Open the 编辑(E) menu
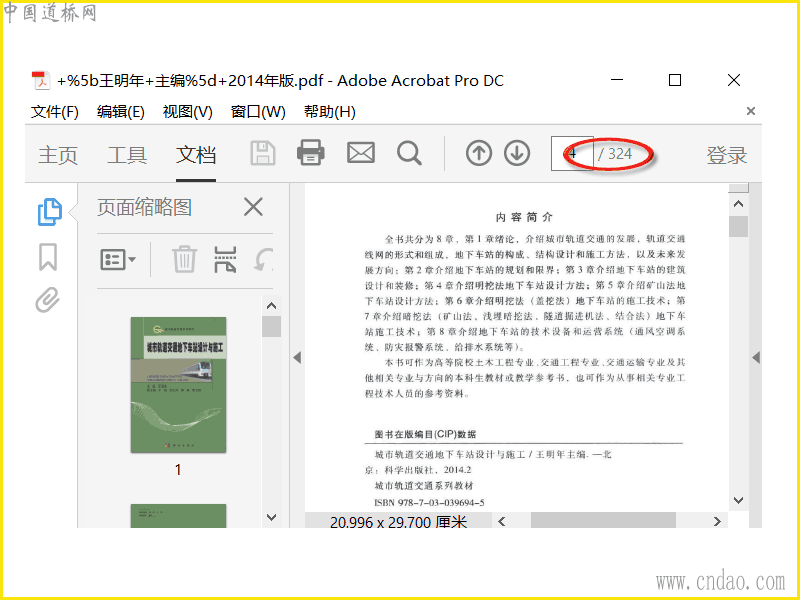The height and width of the screenshot is (600, 800). tap(120, 111)
